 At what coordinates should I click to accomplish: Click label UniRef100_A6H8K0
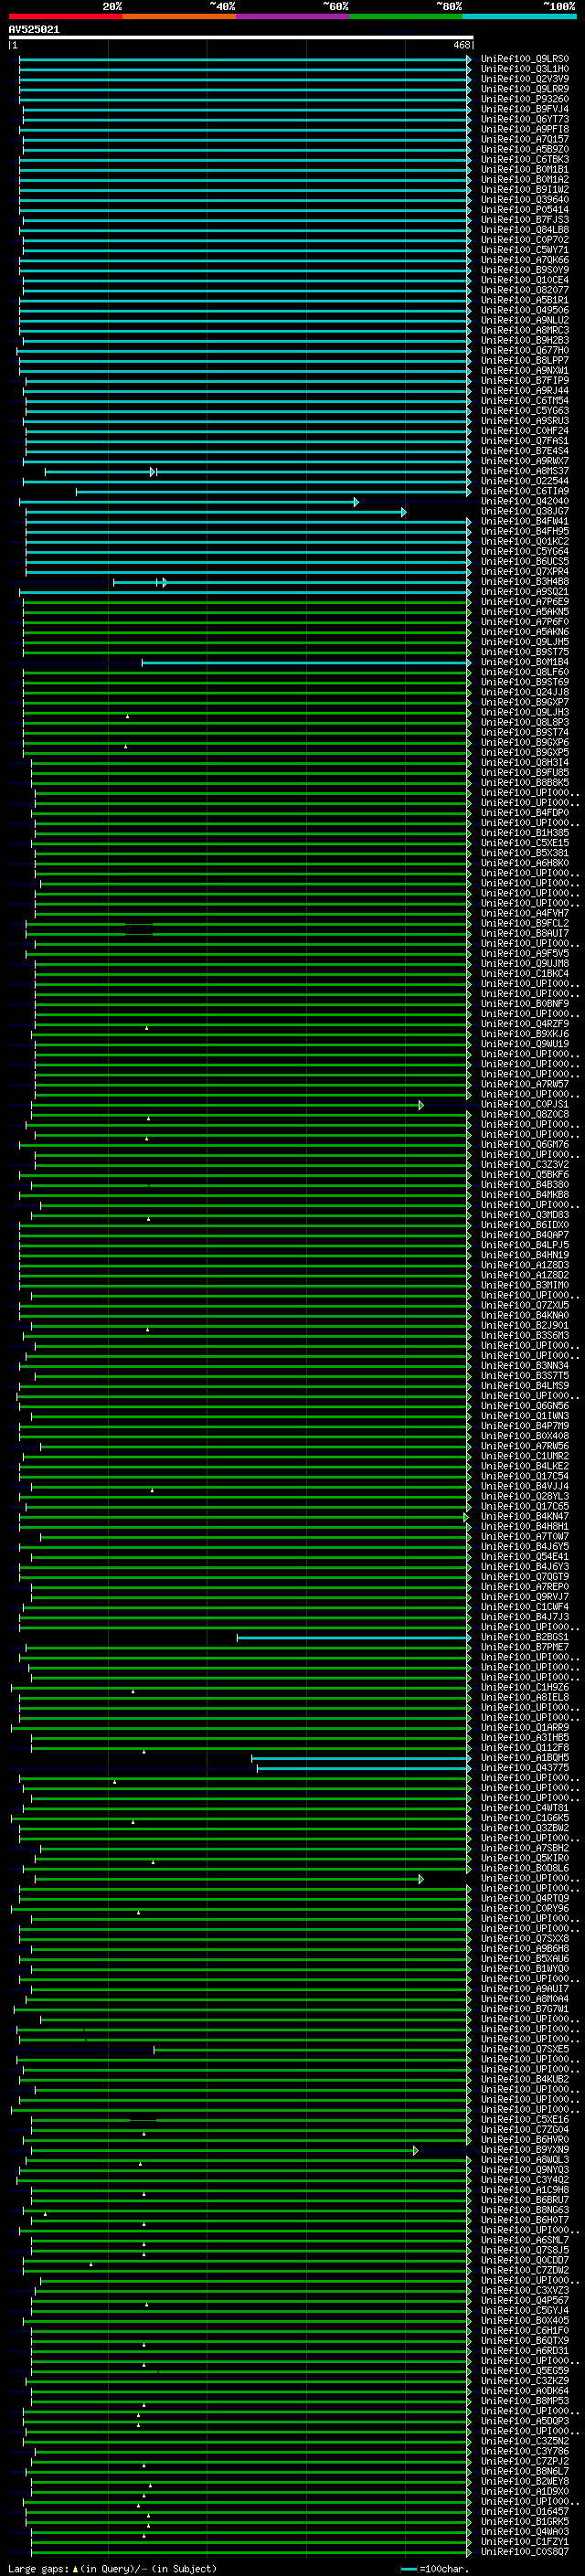(525, 863)
